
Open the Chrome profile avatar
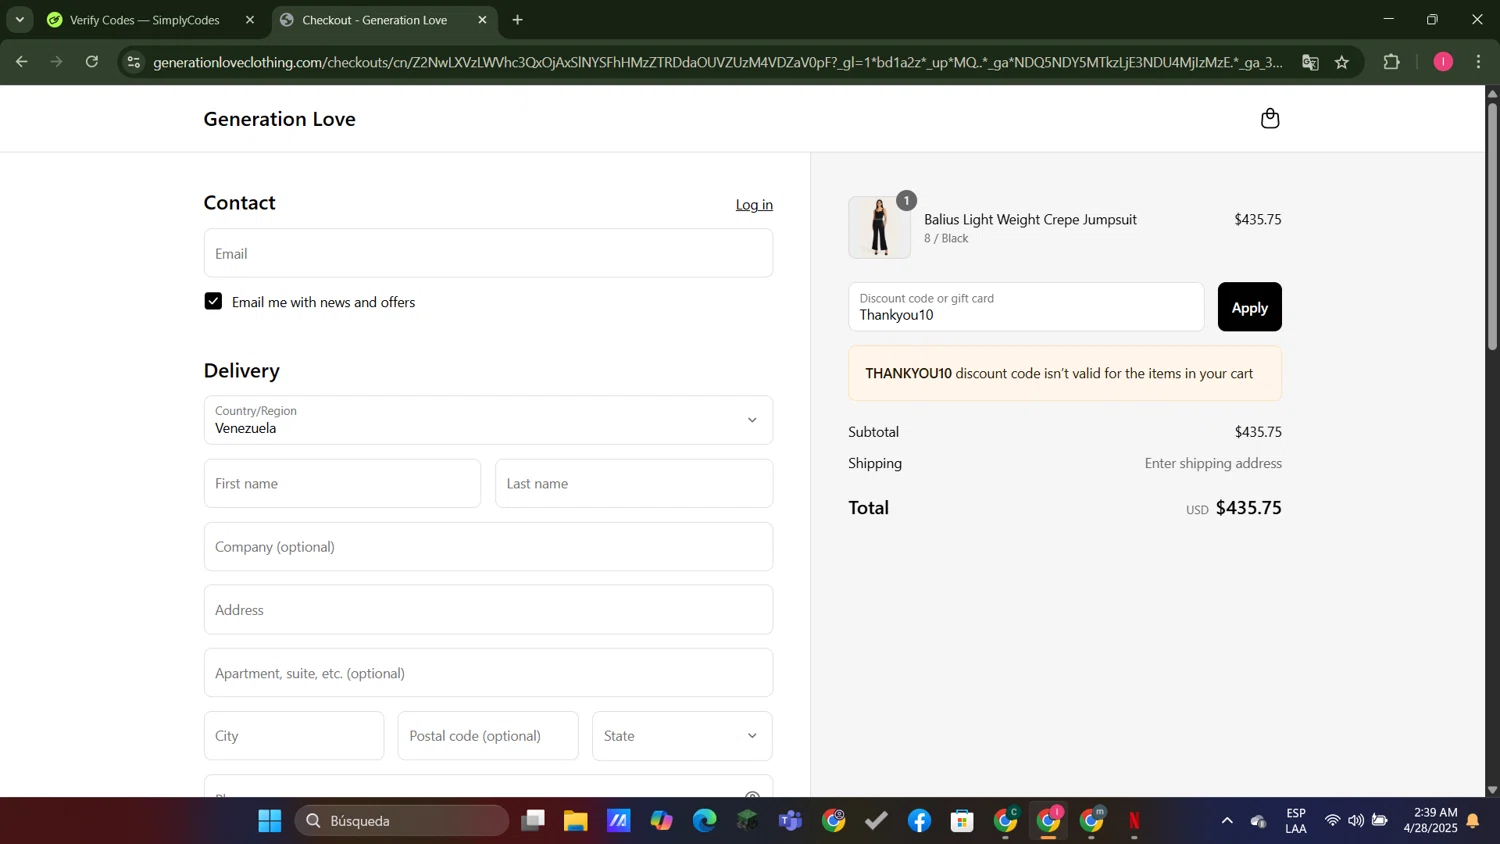(1442, 62)
